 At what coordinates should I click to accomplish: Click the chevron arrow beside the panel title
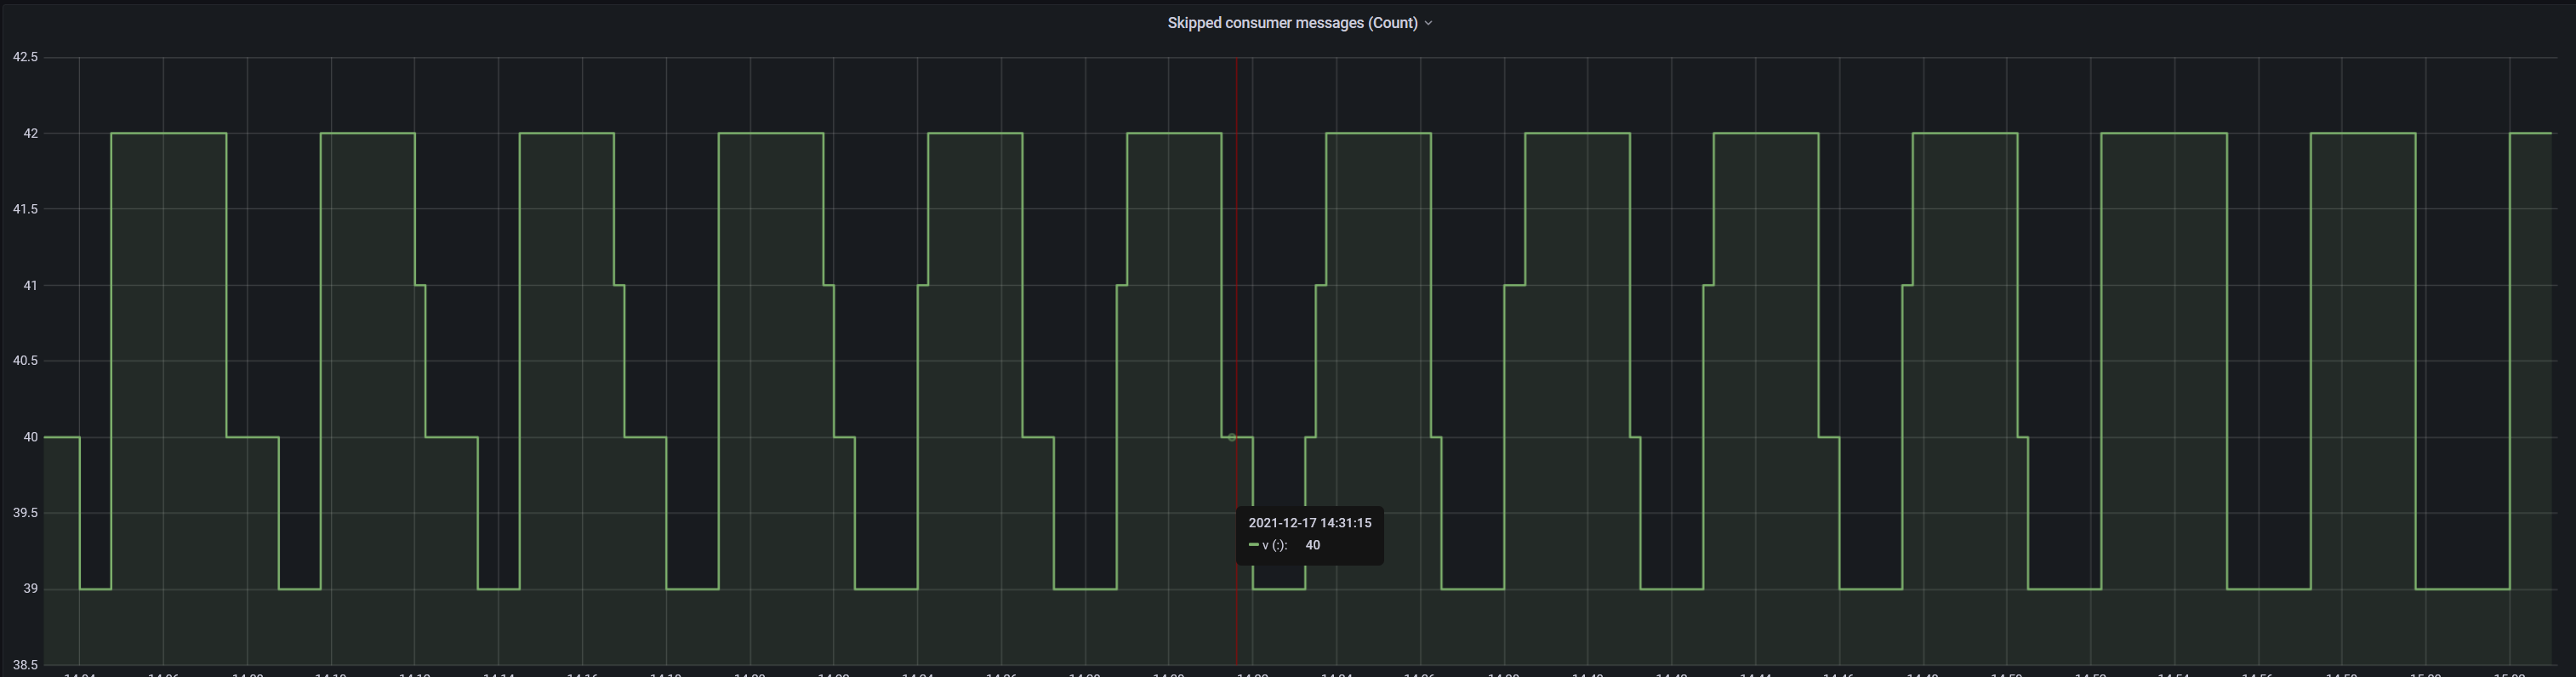coord(1428,23)
